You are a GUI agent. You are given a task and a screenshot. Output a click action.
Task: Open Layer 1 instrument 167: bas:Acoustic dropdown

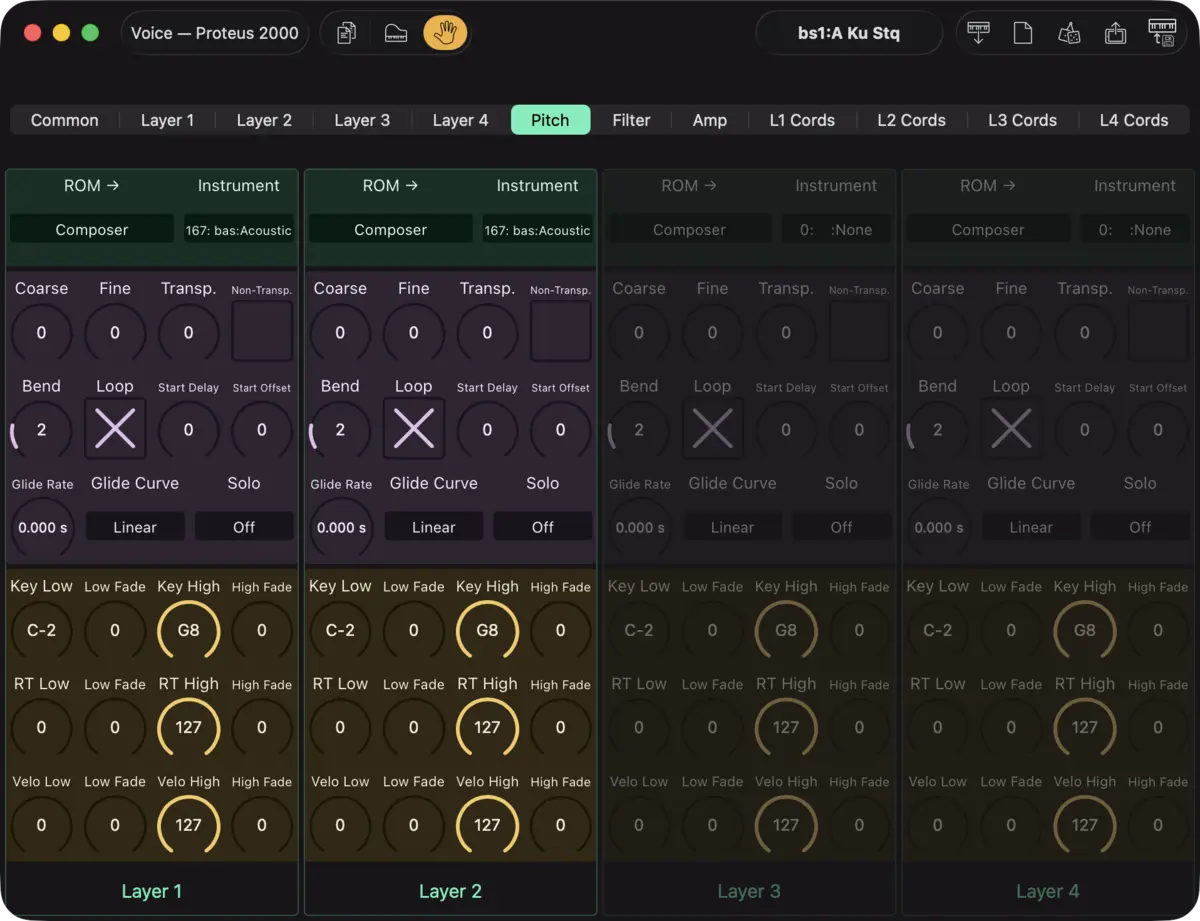(239, 229)
